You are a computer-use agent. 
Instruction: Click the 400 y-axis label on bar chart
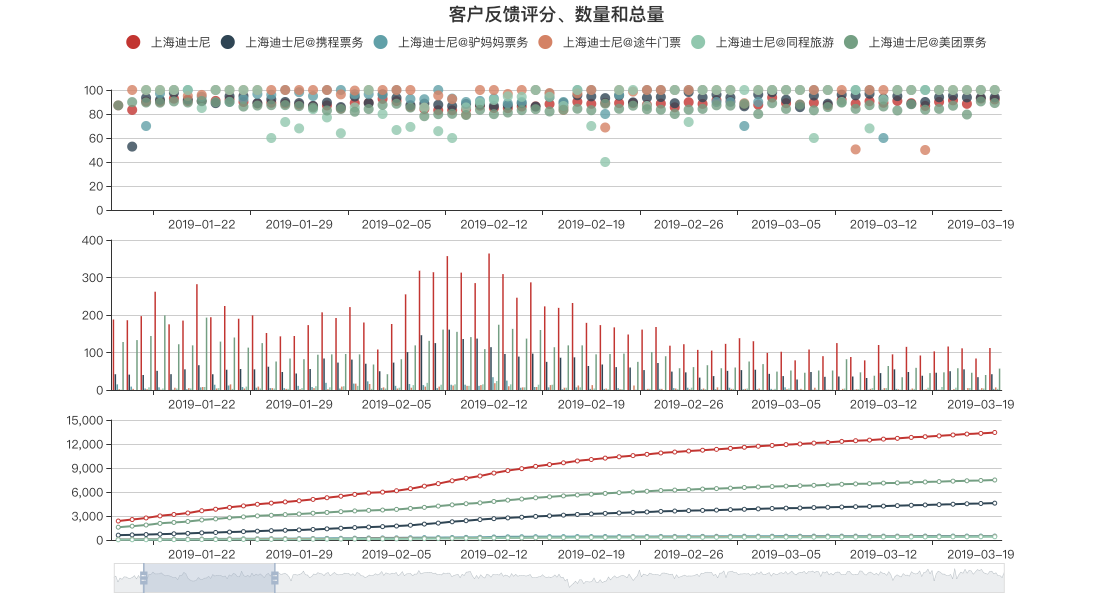click(92, 240)
